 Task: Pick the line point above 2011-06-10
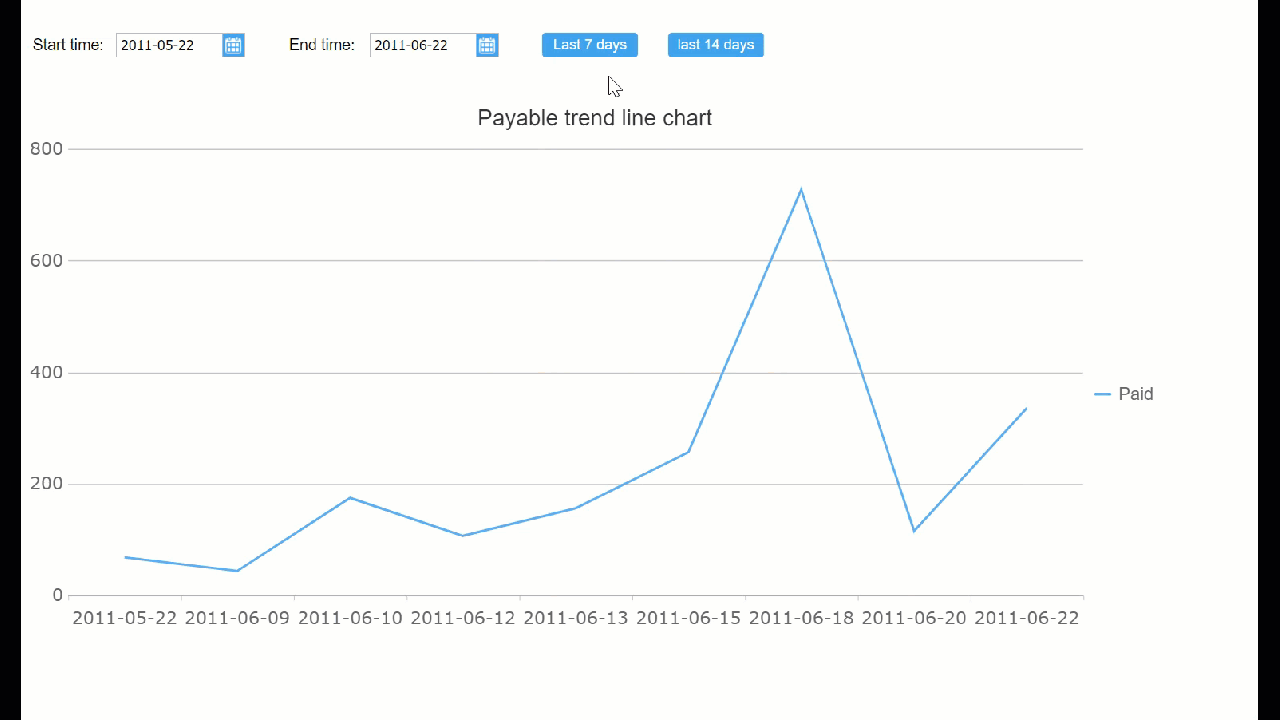[x=350, y=497]
